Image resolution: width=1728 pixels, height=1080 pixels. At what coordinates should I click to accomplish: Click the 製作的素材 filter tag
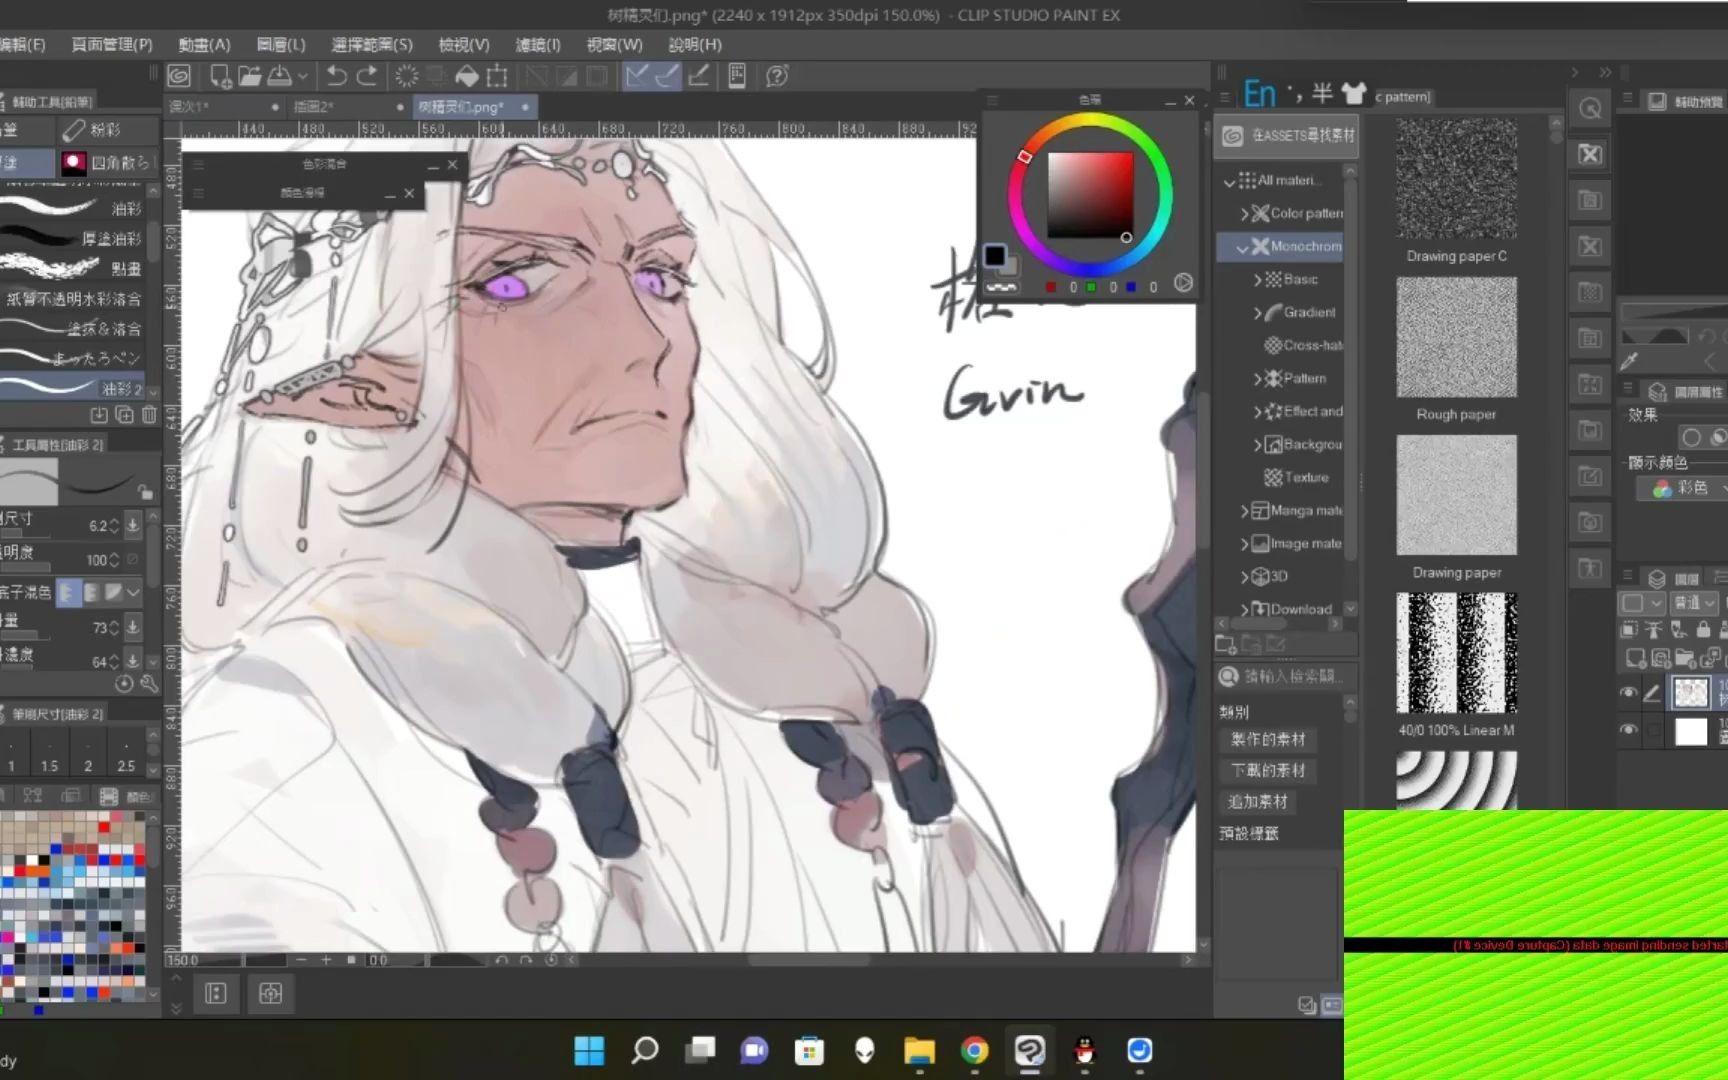[1268, 740]
